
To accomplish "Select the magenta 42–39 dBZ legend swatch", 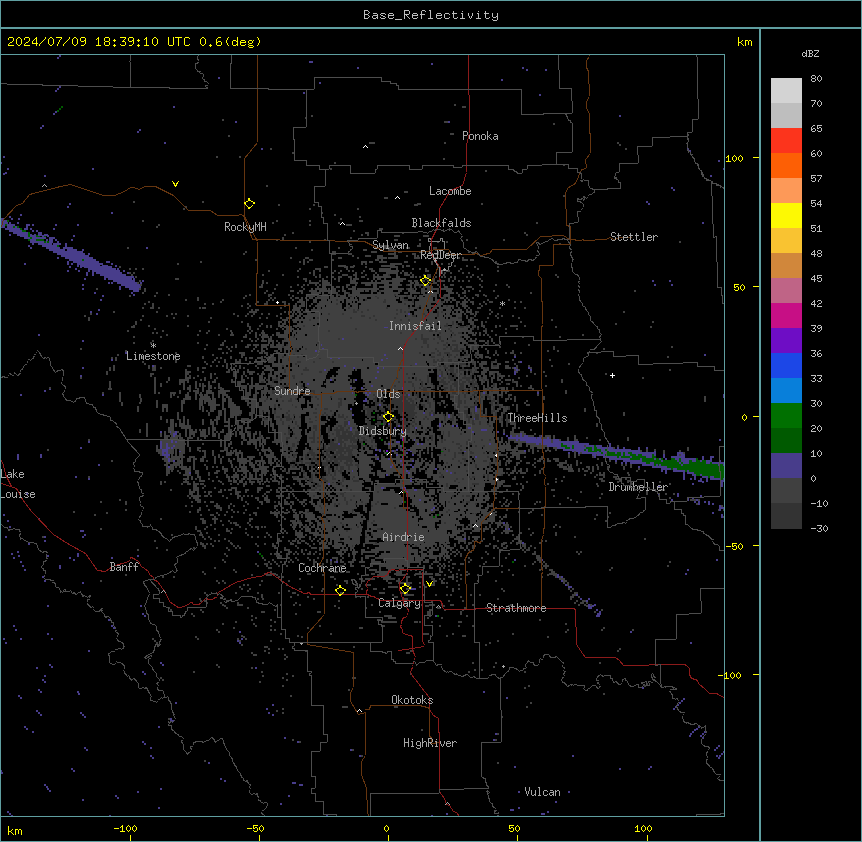I will 786,316.
